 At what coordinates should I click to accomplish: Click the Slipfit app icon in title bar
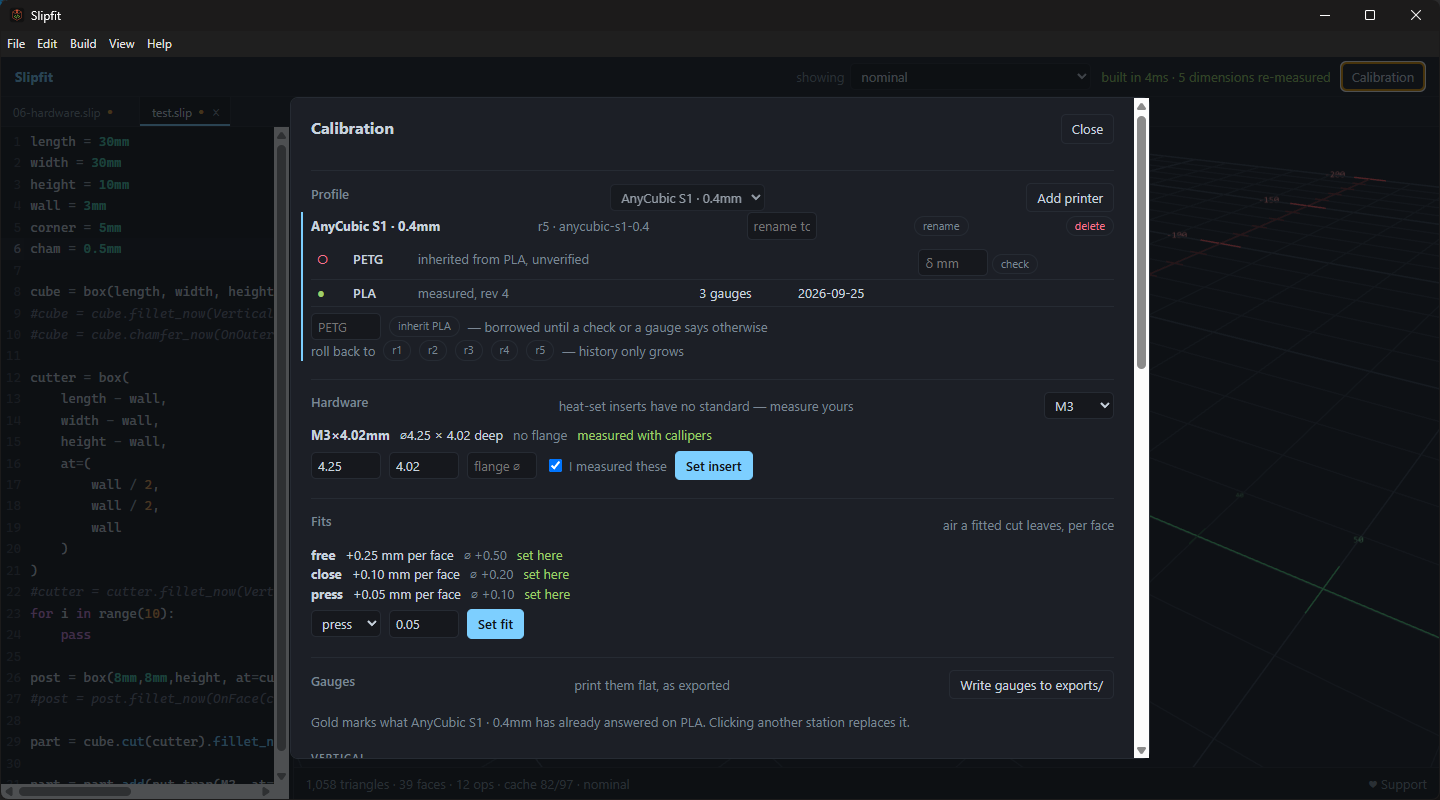[16, 15]
